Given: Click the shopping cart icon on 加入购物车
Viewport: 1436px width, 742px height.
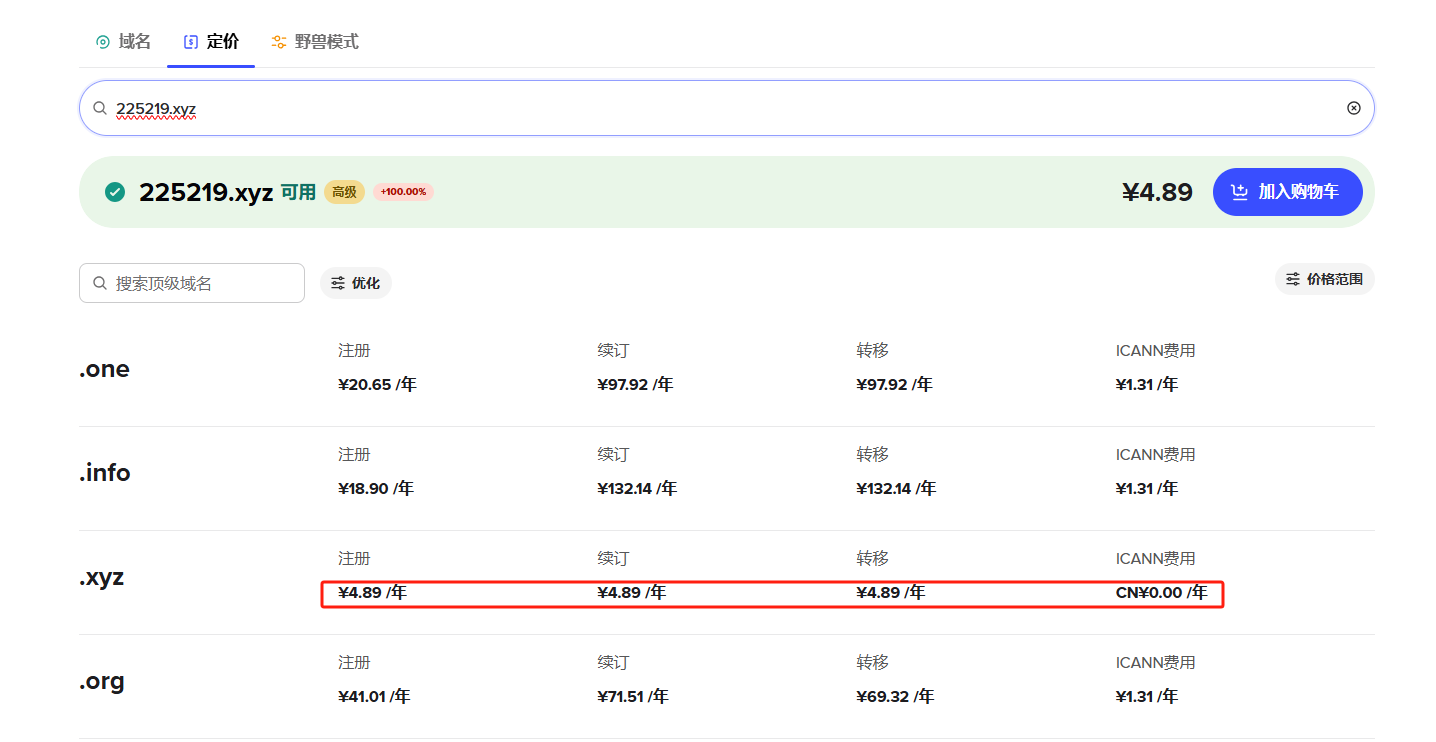Looking at the screenshot, I should tap(1242, 191).
